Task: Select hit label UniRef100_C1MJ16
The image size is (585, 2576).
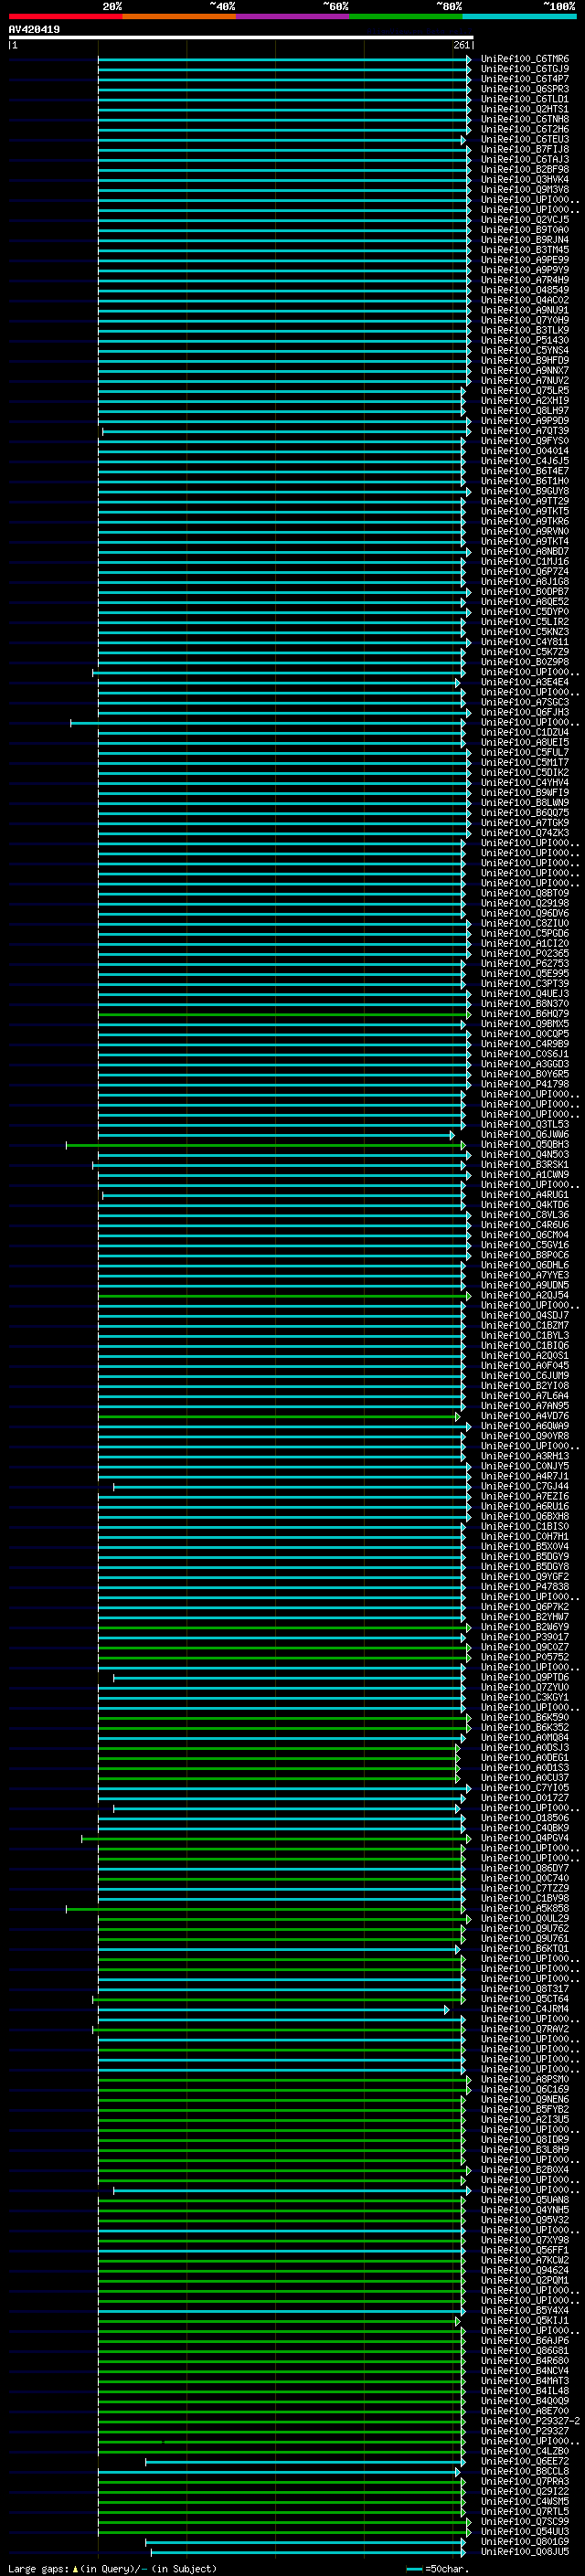Action: tap(525, 561)
